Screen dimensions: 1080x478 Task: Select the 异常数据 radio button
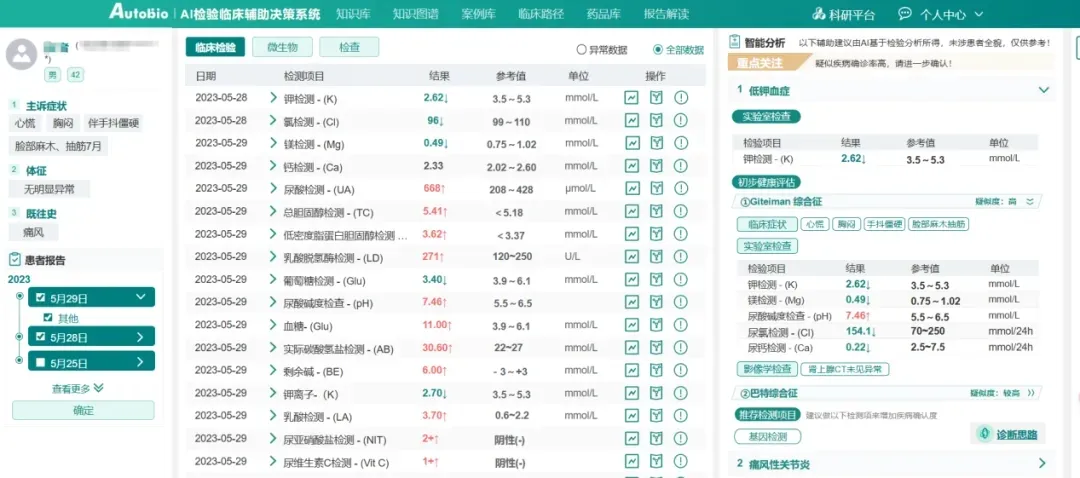click(x=582, y=49)
